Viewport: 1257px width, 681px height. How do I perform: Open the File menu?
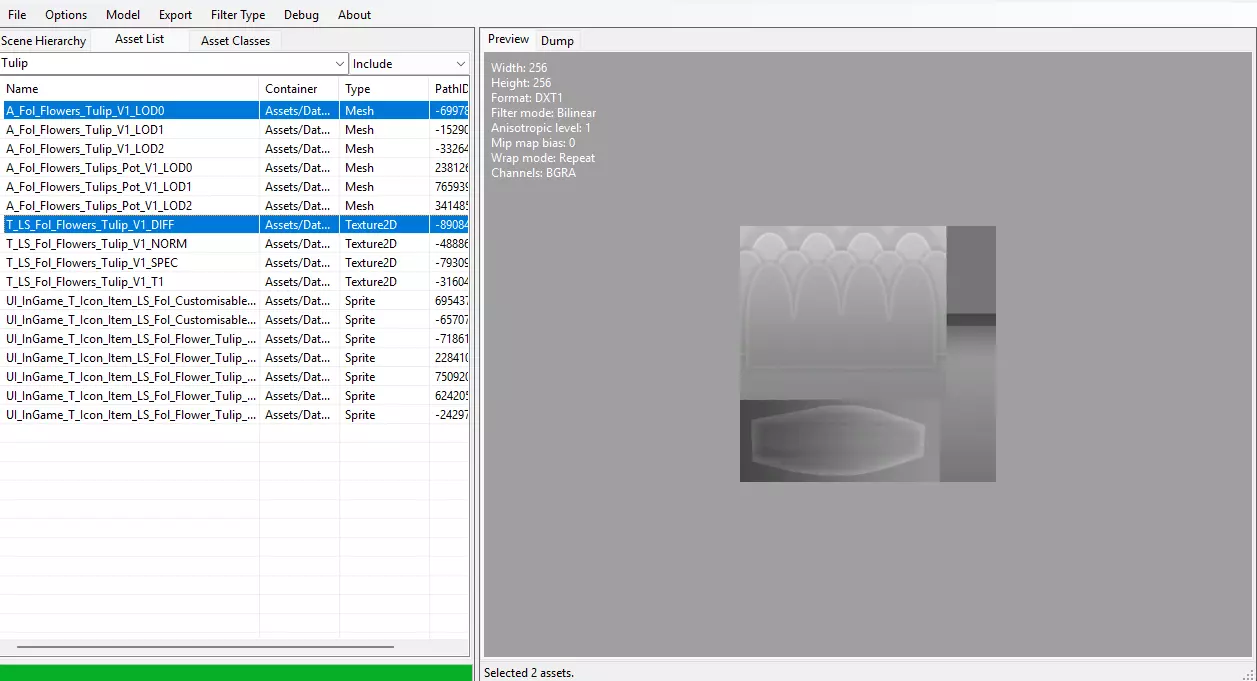[x=17, y=15]
